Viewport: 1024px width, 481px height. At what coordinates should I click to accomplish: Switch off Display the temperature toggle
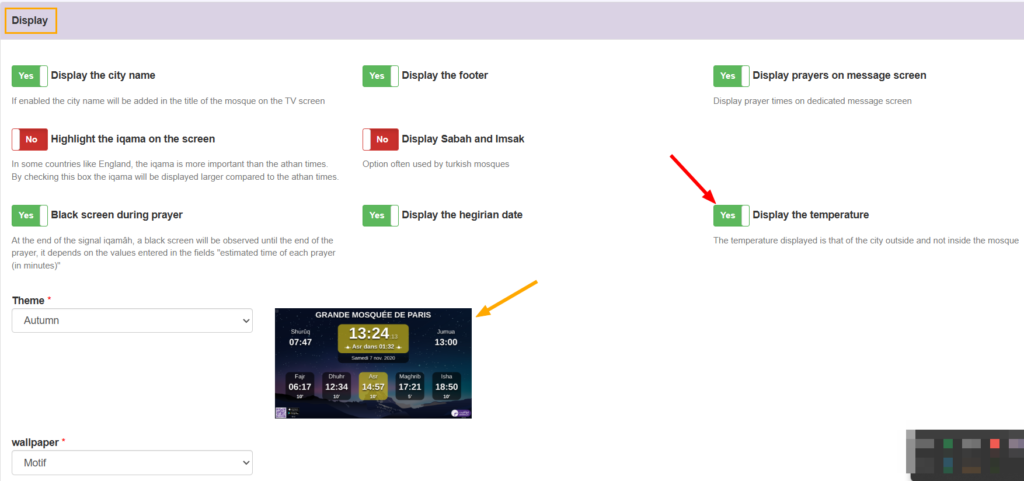tap(731, 215)
